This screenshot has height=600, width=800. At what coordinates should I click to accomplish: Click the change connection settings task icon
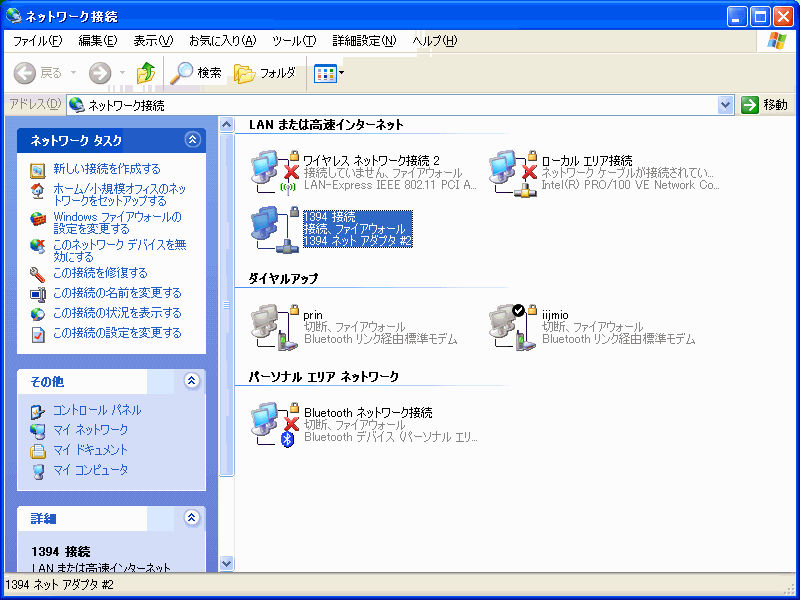coord(38,334)
